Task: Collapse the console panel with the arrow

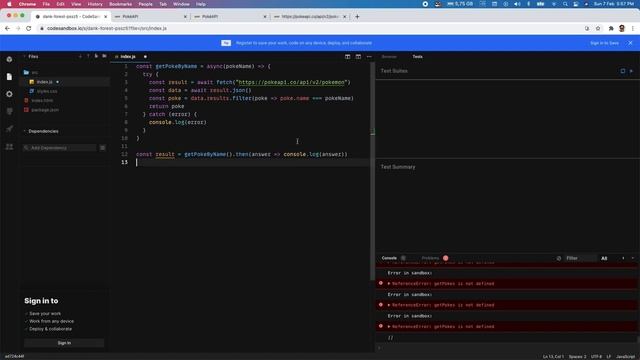Action: pyautogui.click(x=633, y=258)
